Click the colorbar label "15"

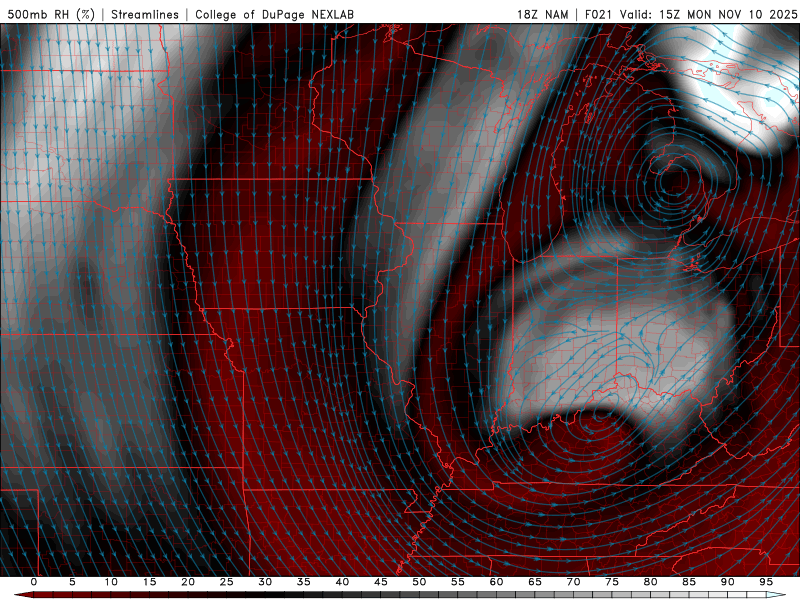(x=149, y=582)
